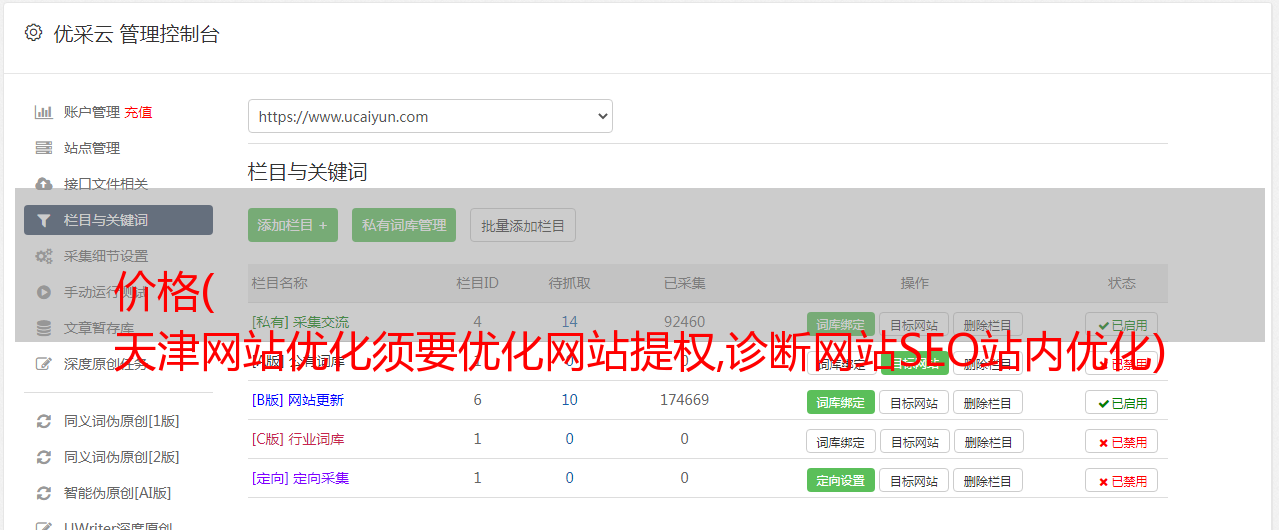Click 词库绑定 in the 采集交流 row
The width and height of the screenshot is (1279, 530).
pos(840,325)
